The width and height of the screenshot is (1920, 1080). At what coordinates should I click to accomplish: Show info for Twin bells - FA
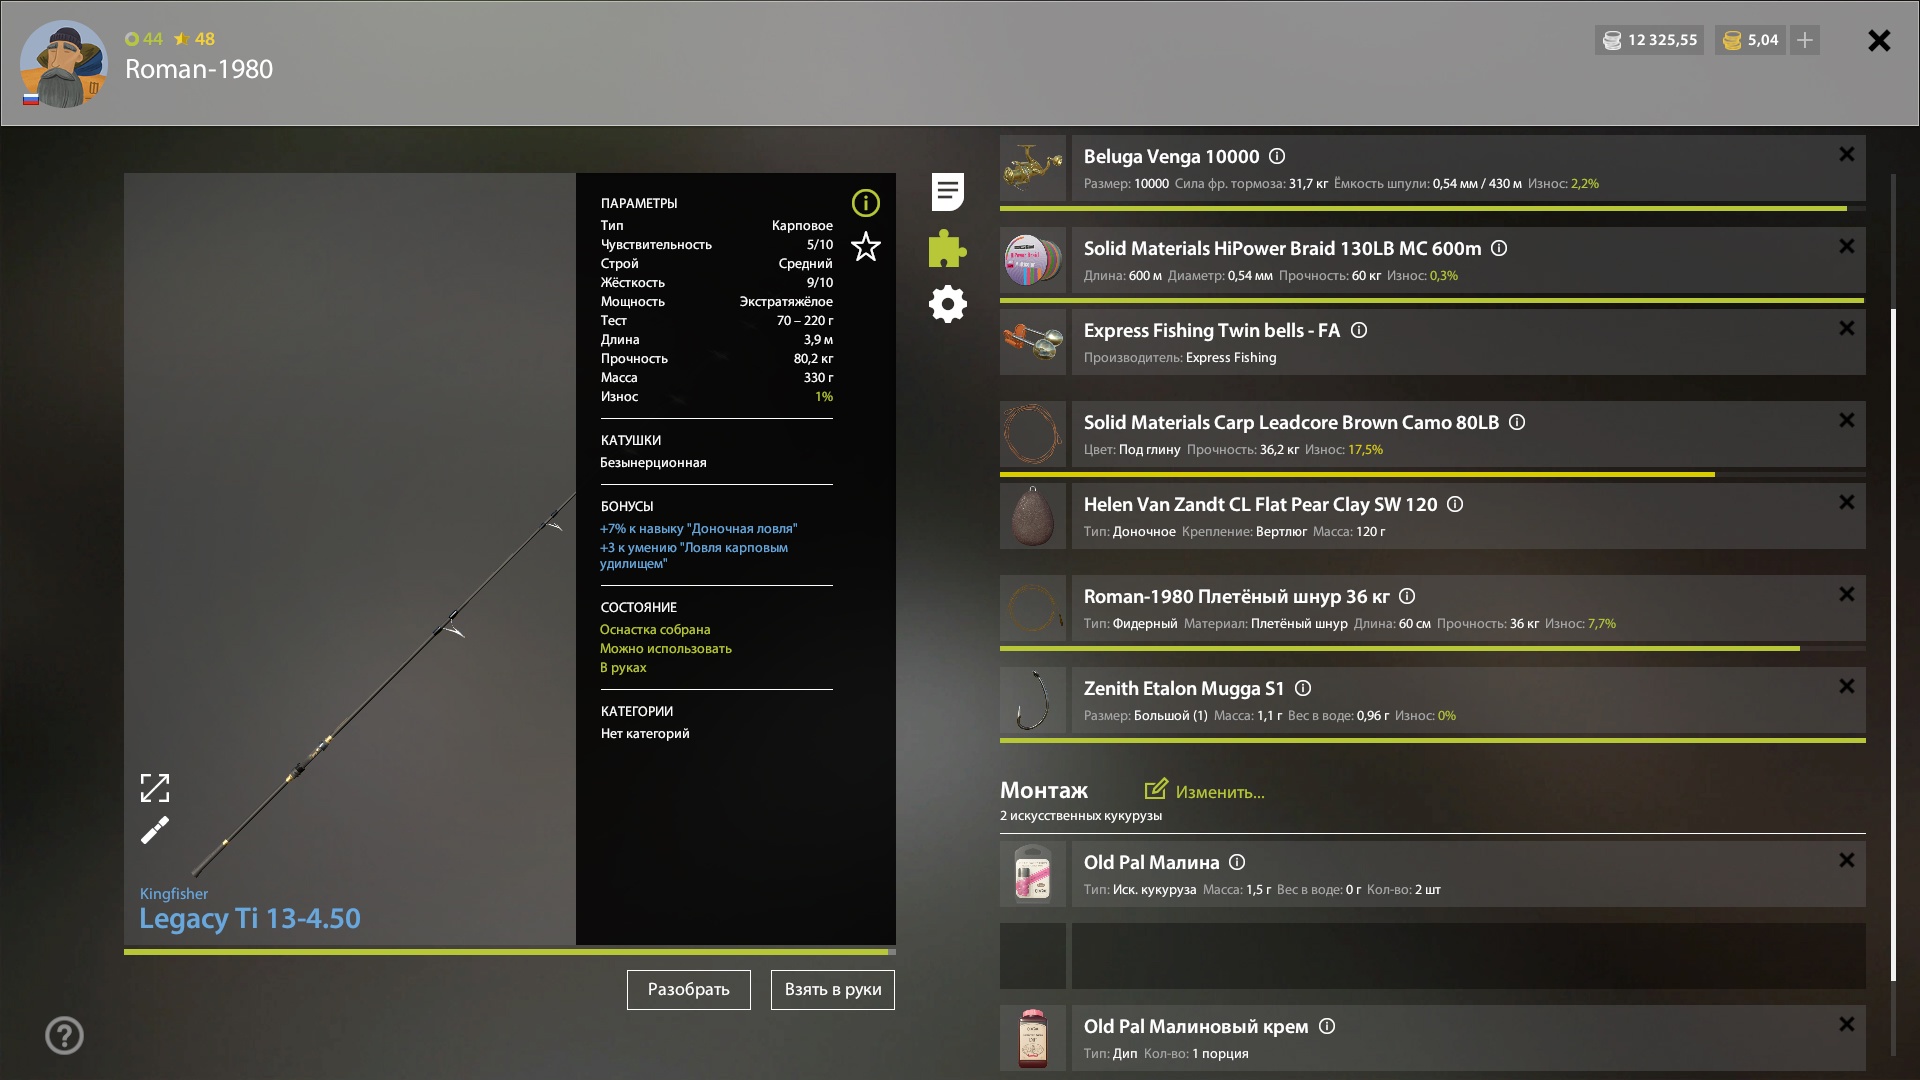click(x=1359, y=330)
